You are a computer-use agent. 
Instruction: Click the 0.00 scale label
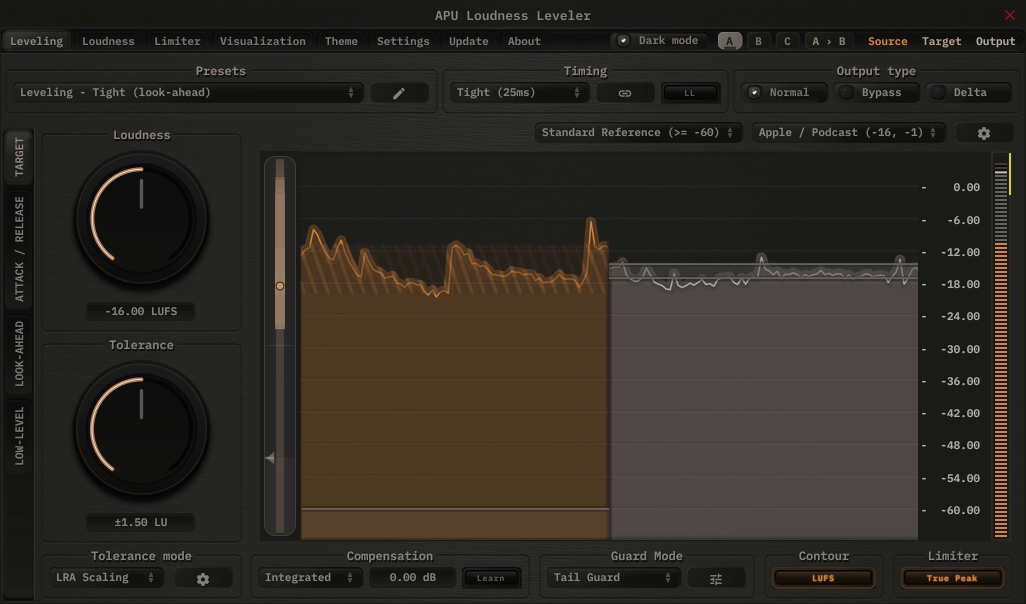[x=966, y=188]
